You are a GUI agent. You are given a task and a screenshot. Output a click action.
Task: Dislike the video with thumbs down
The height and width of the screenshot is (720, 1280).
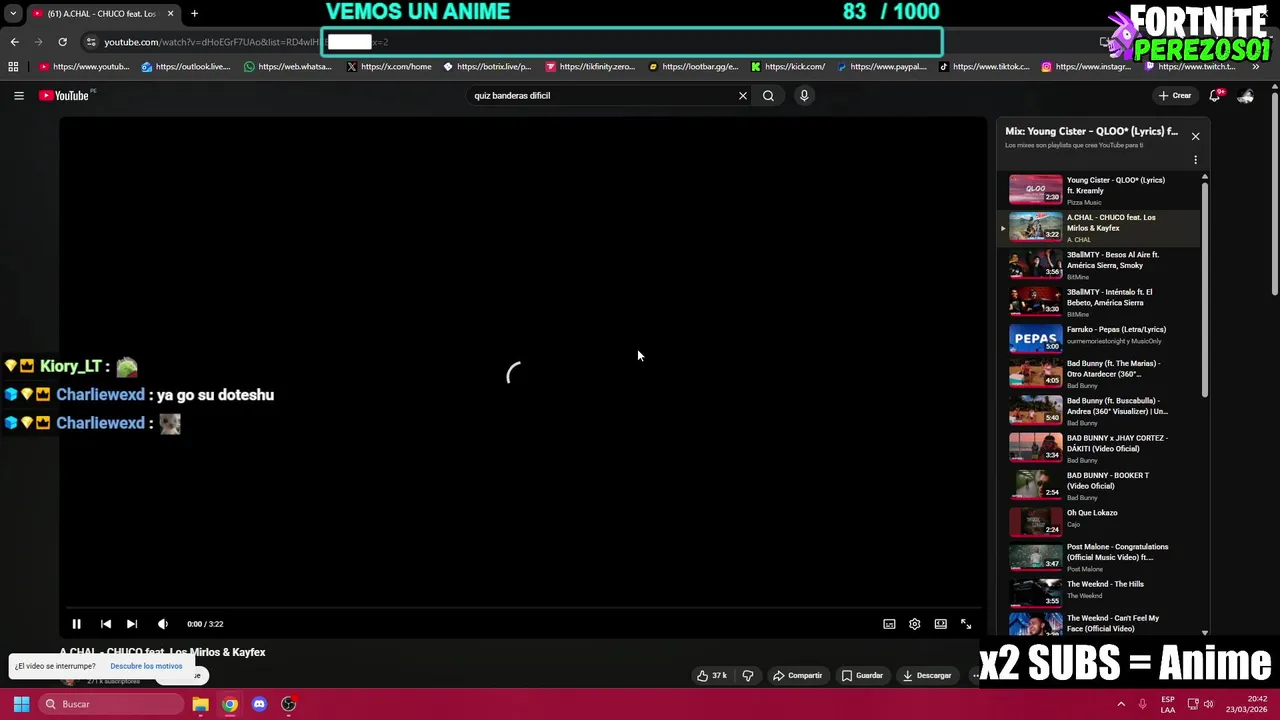tap(748, 676)
